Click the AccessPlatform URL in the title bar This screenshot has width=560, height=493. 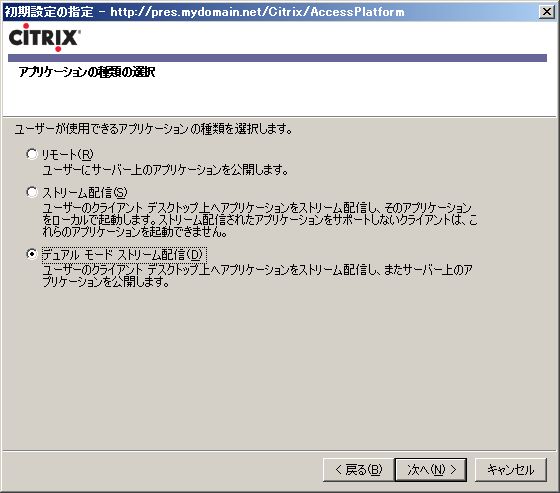point(258,12)
